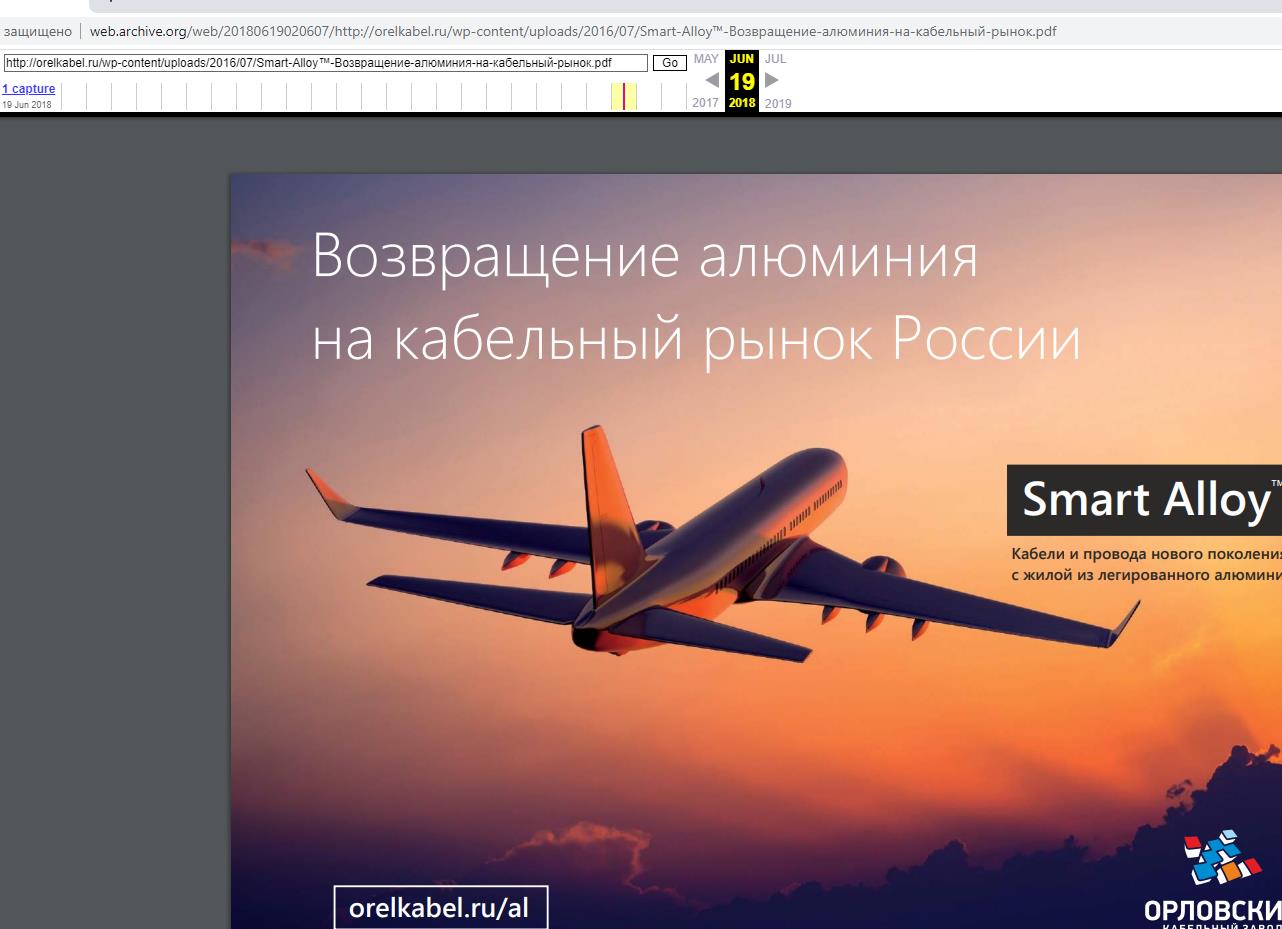Click the text "Кабели и провода нового поколения"

pyautogui.click(x=1146, y=554)
